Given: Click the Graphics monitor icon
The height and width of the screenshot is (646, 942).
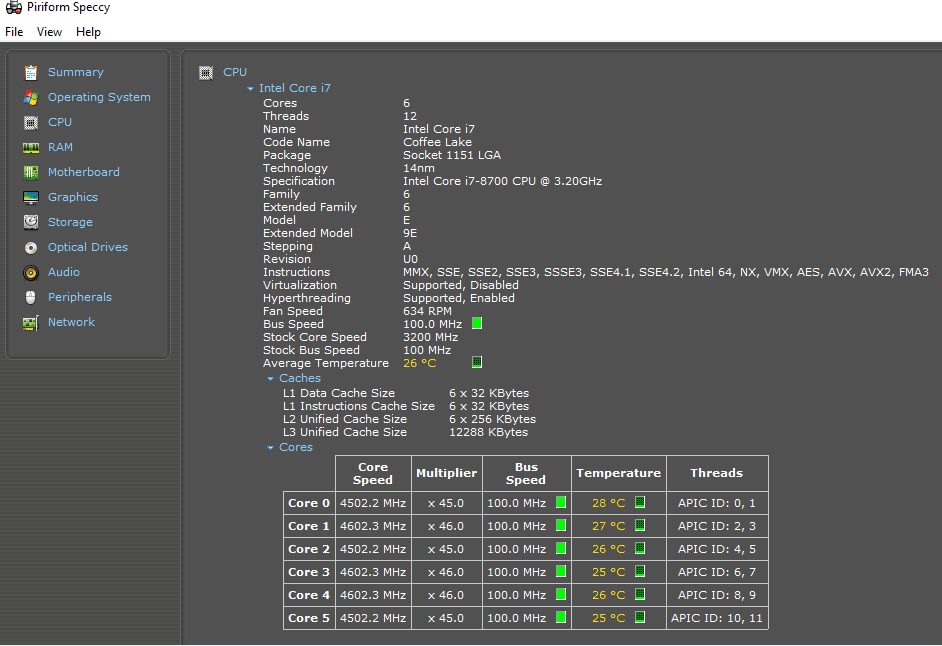Looking at the screenshot, I should point(31,198).
